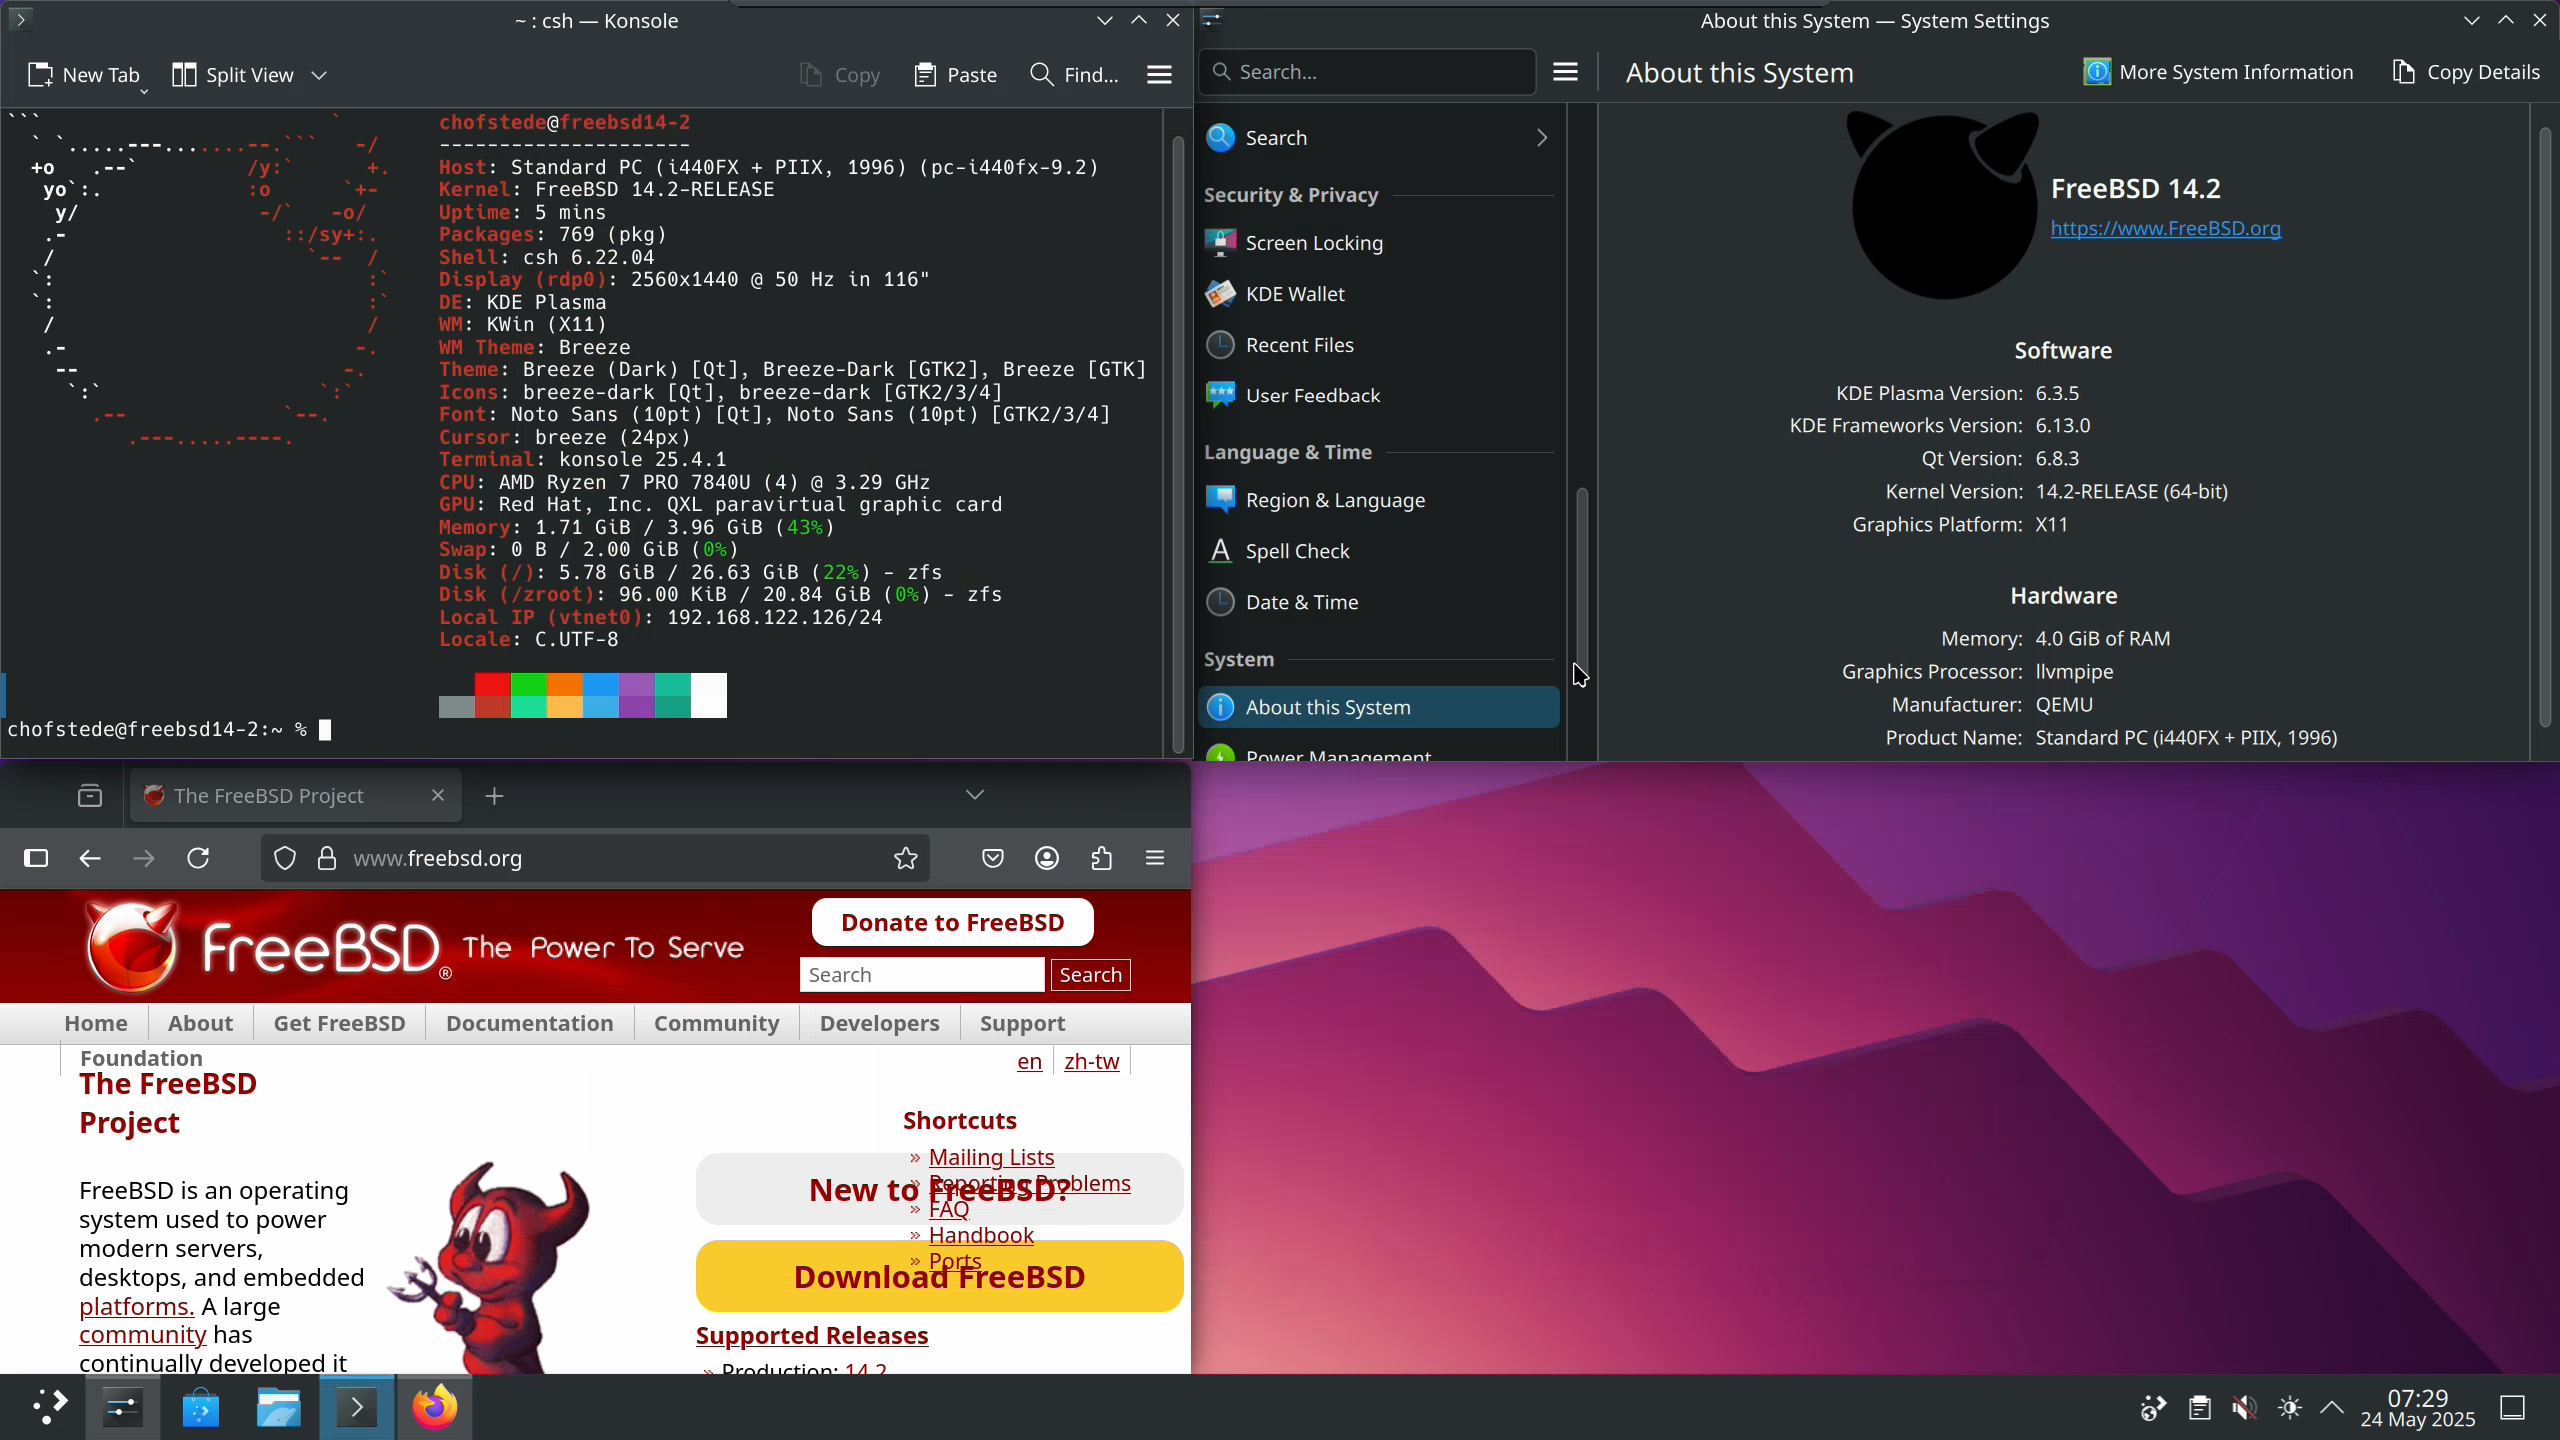The image size is (2560, 1440).
Task: Click Donate to FreeBSD button
Action: tap(952, 922)
